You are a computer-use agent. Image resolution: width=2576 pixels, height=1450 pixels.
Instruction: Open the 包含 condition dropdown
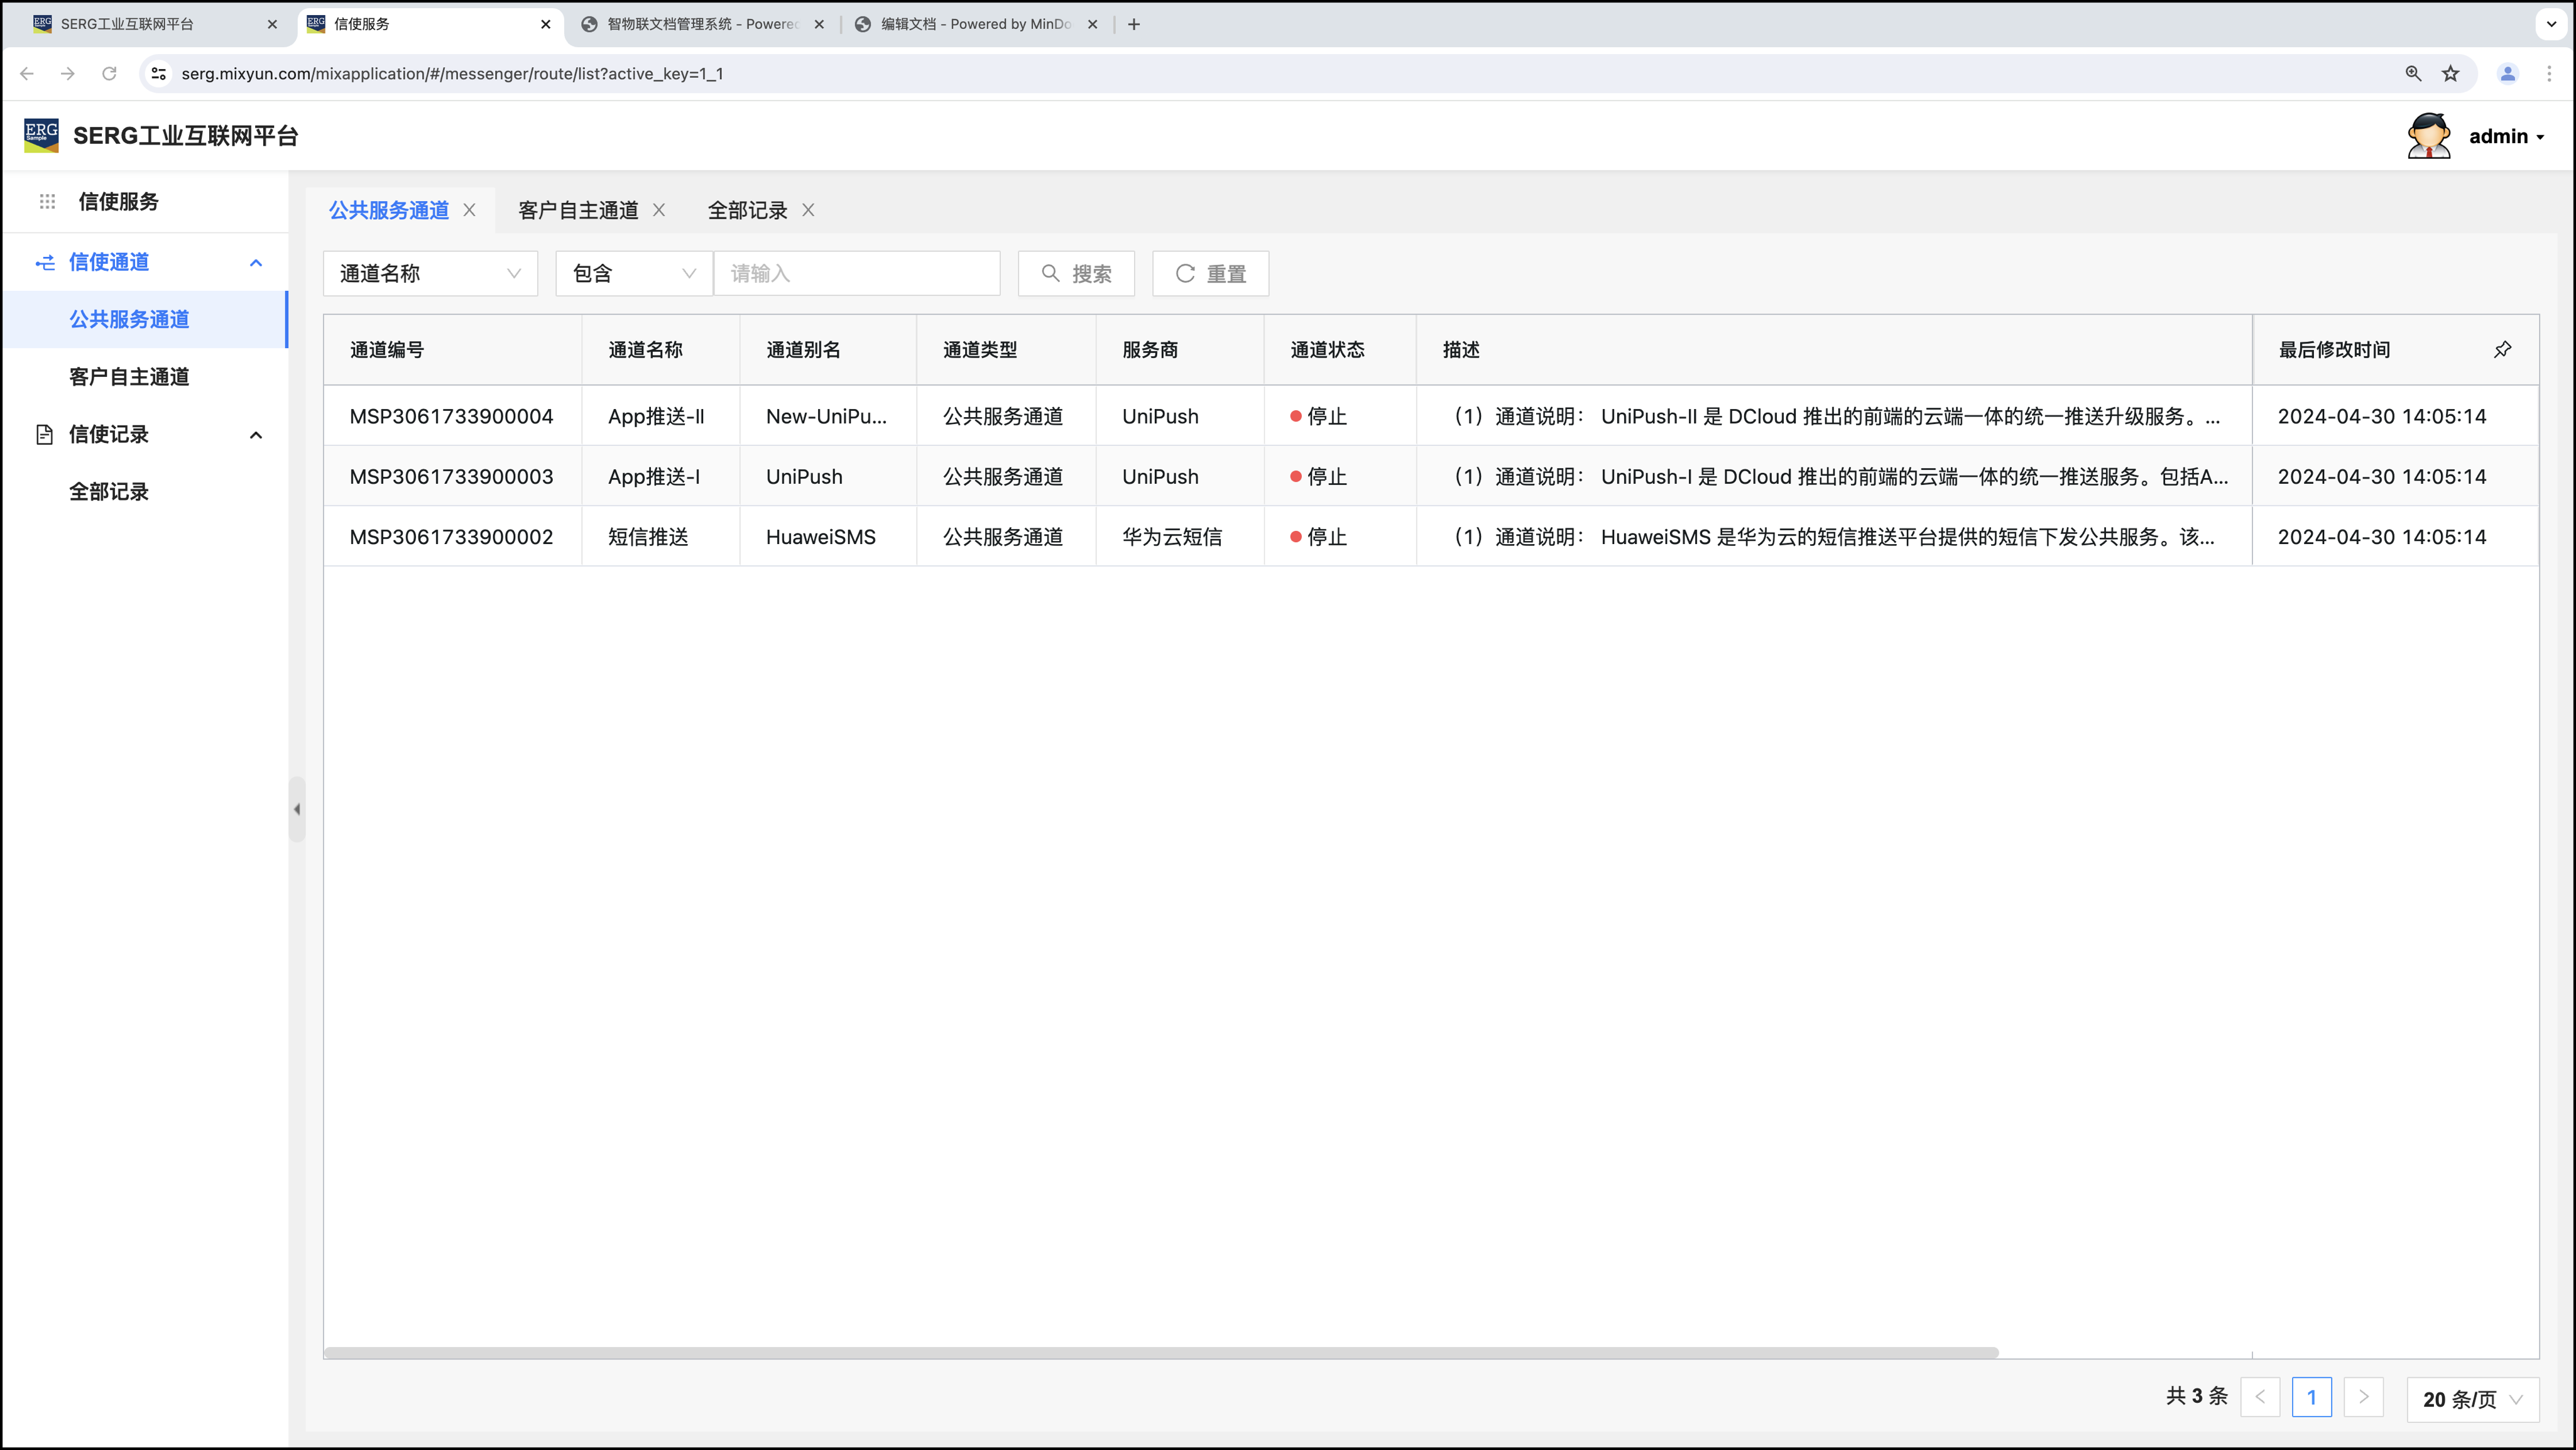[633, 273]
